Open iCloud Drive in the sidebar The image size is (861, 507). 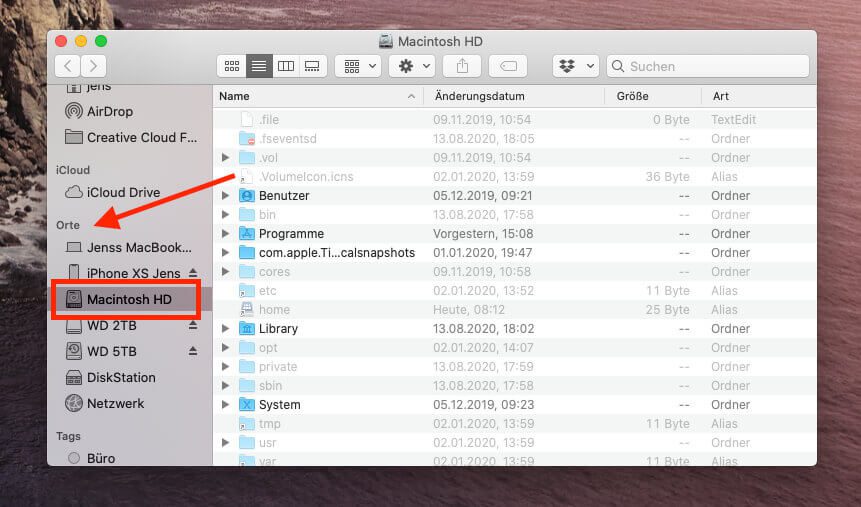point(113,192)
